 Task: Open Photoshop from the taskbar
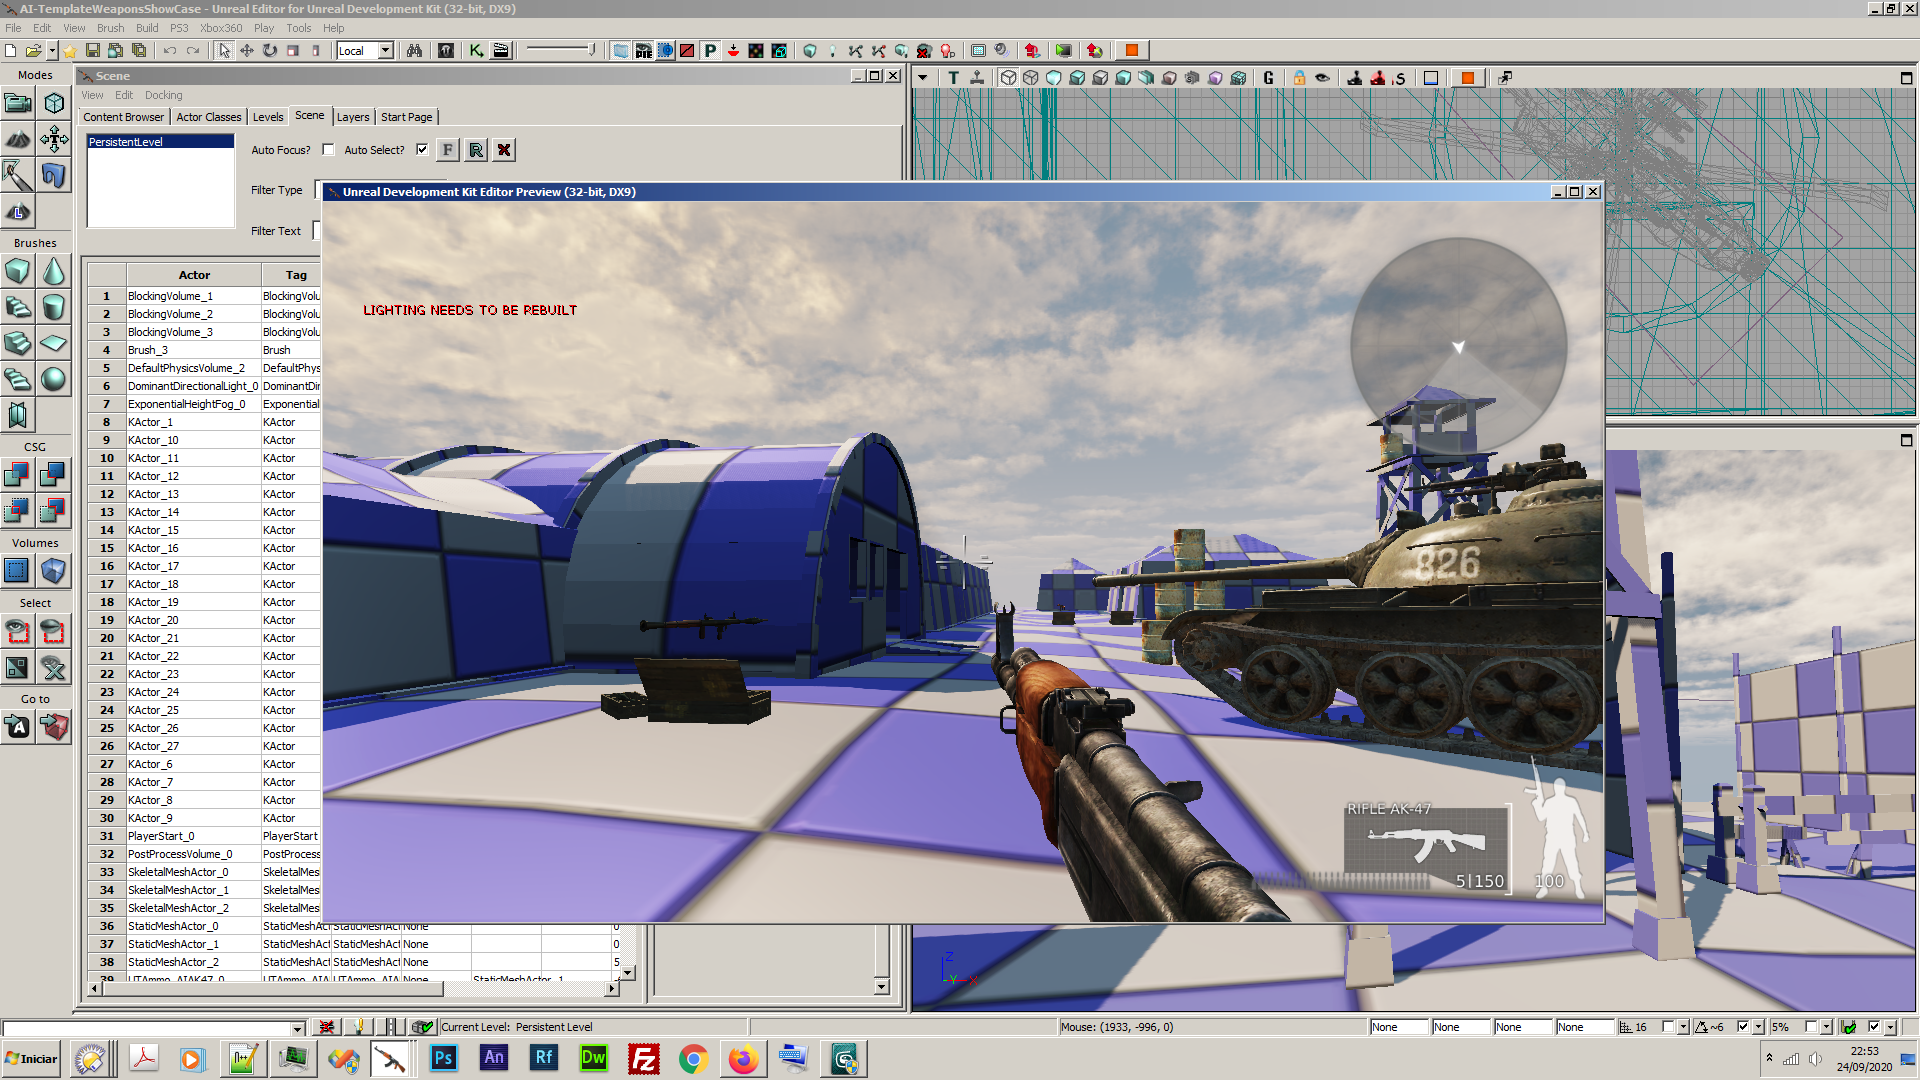pyautogui.click(x=443, y=1058)
